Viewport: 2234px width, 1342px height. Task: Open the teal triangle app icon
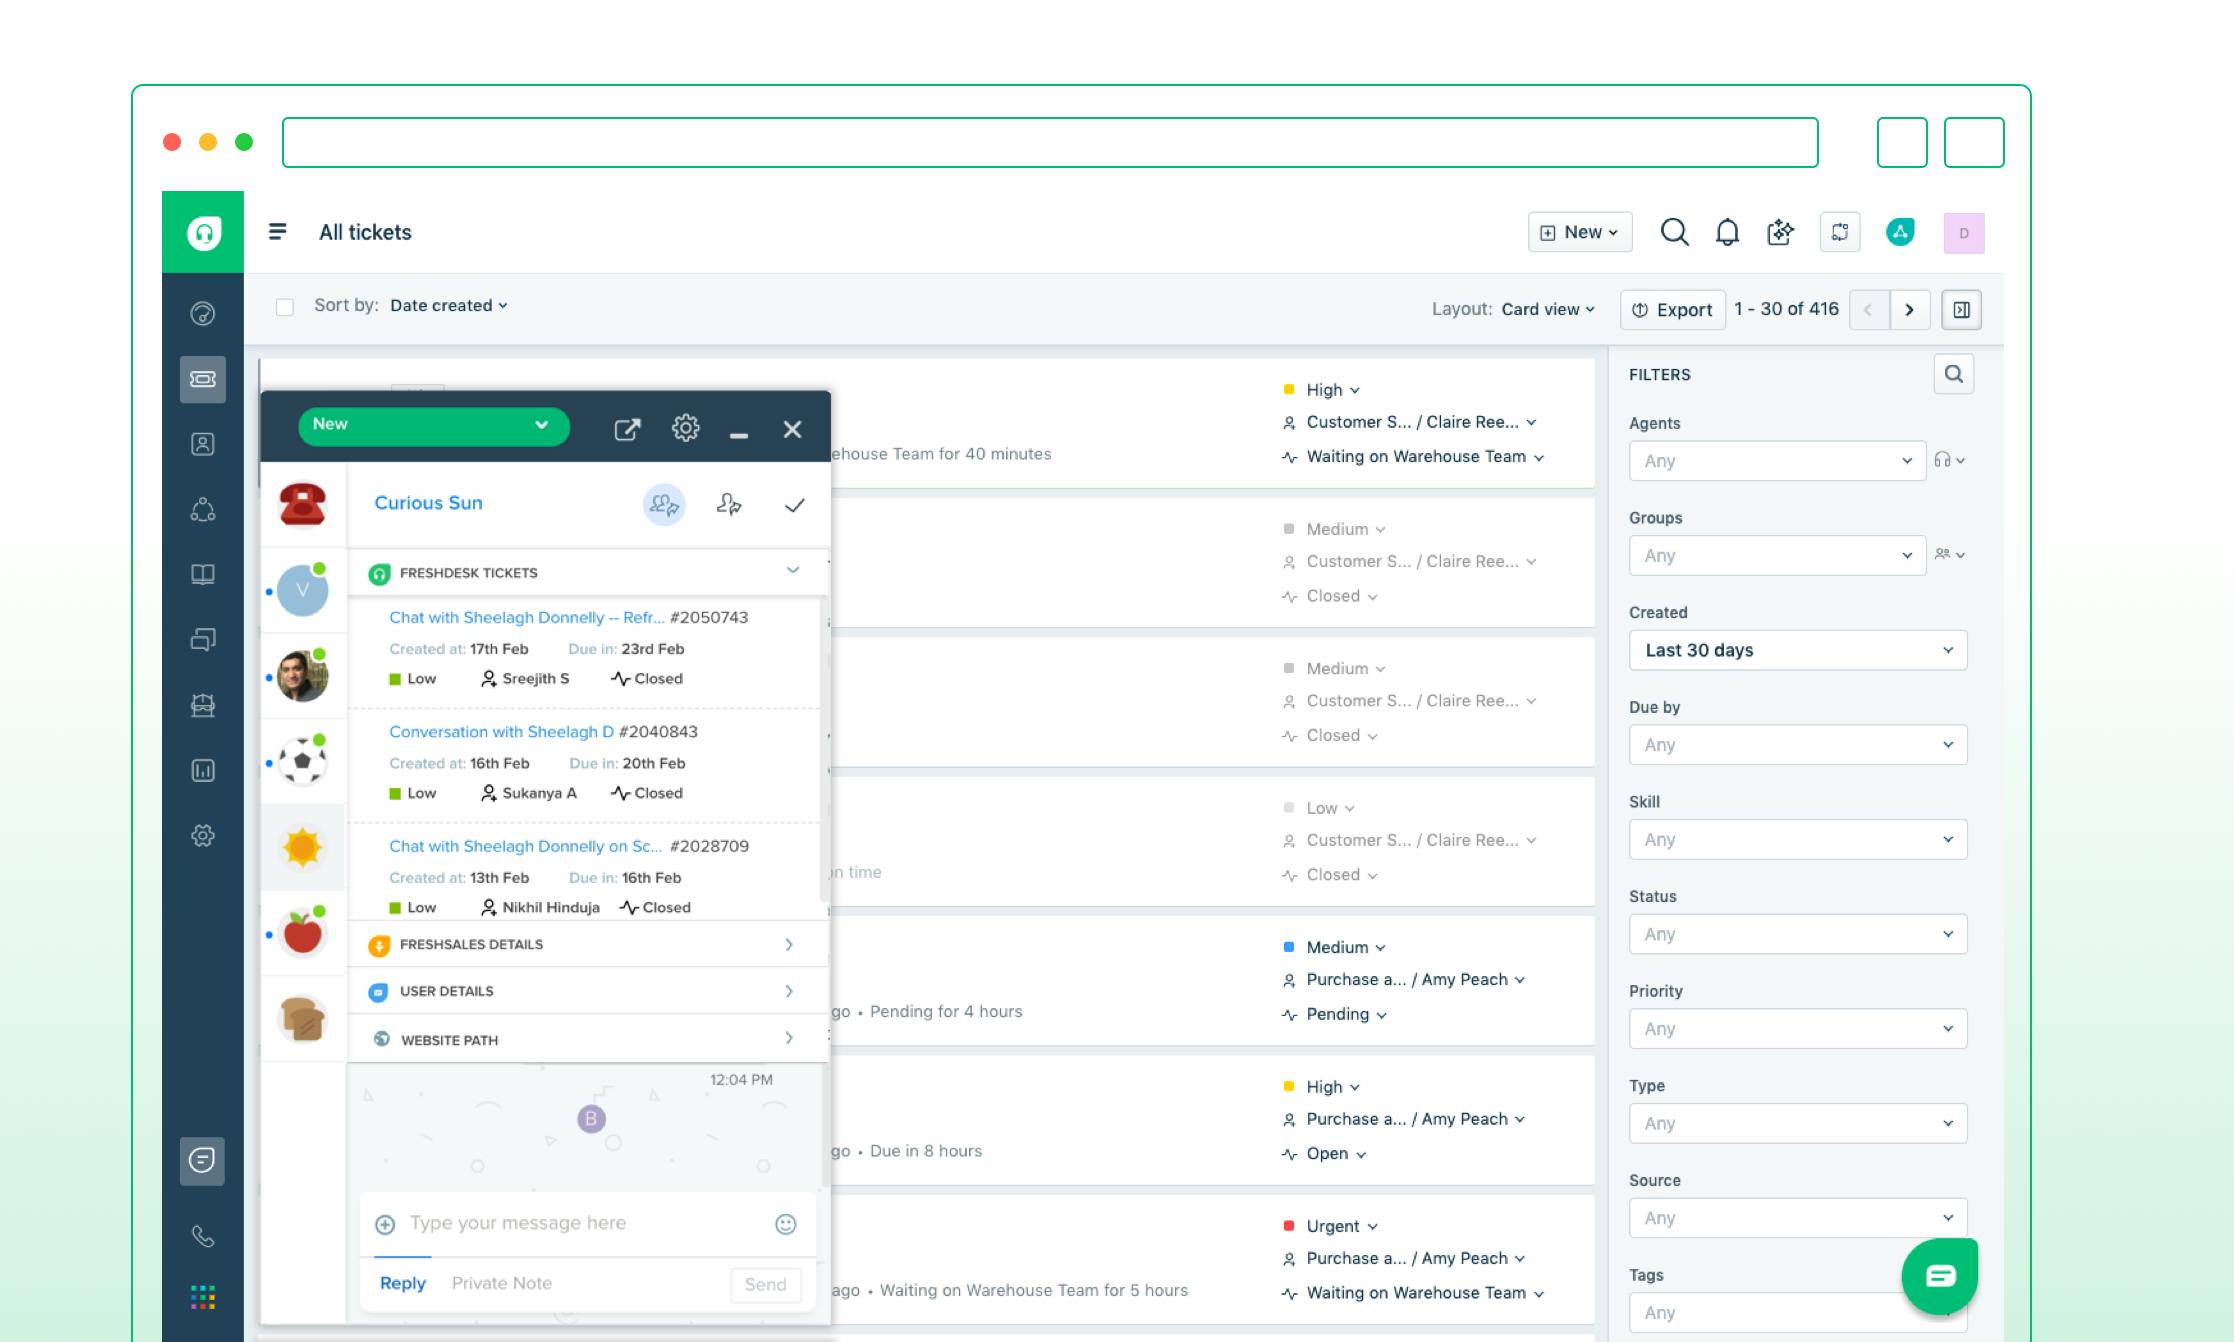click(x=1900, y=232)
